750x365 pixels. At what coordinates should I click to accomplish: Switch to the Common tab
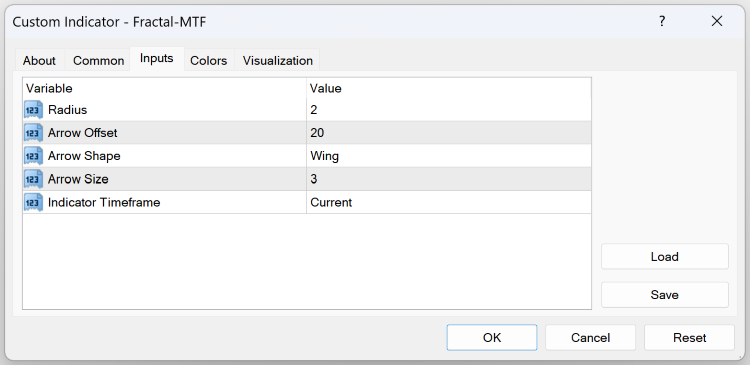[x=99, y=61]
